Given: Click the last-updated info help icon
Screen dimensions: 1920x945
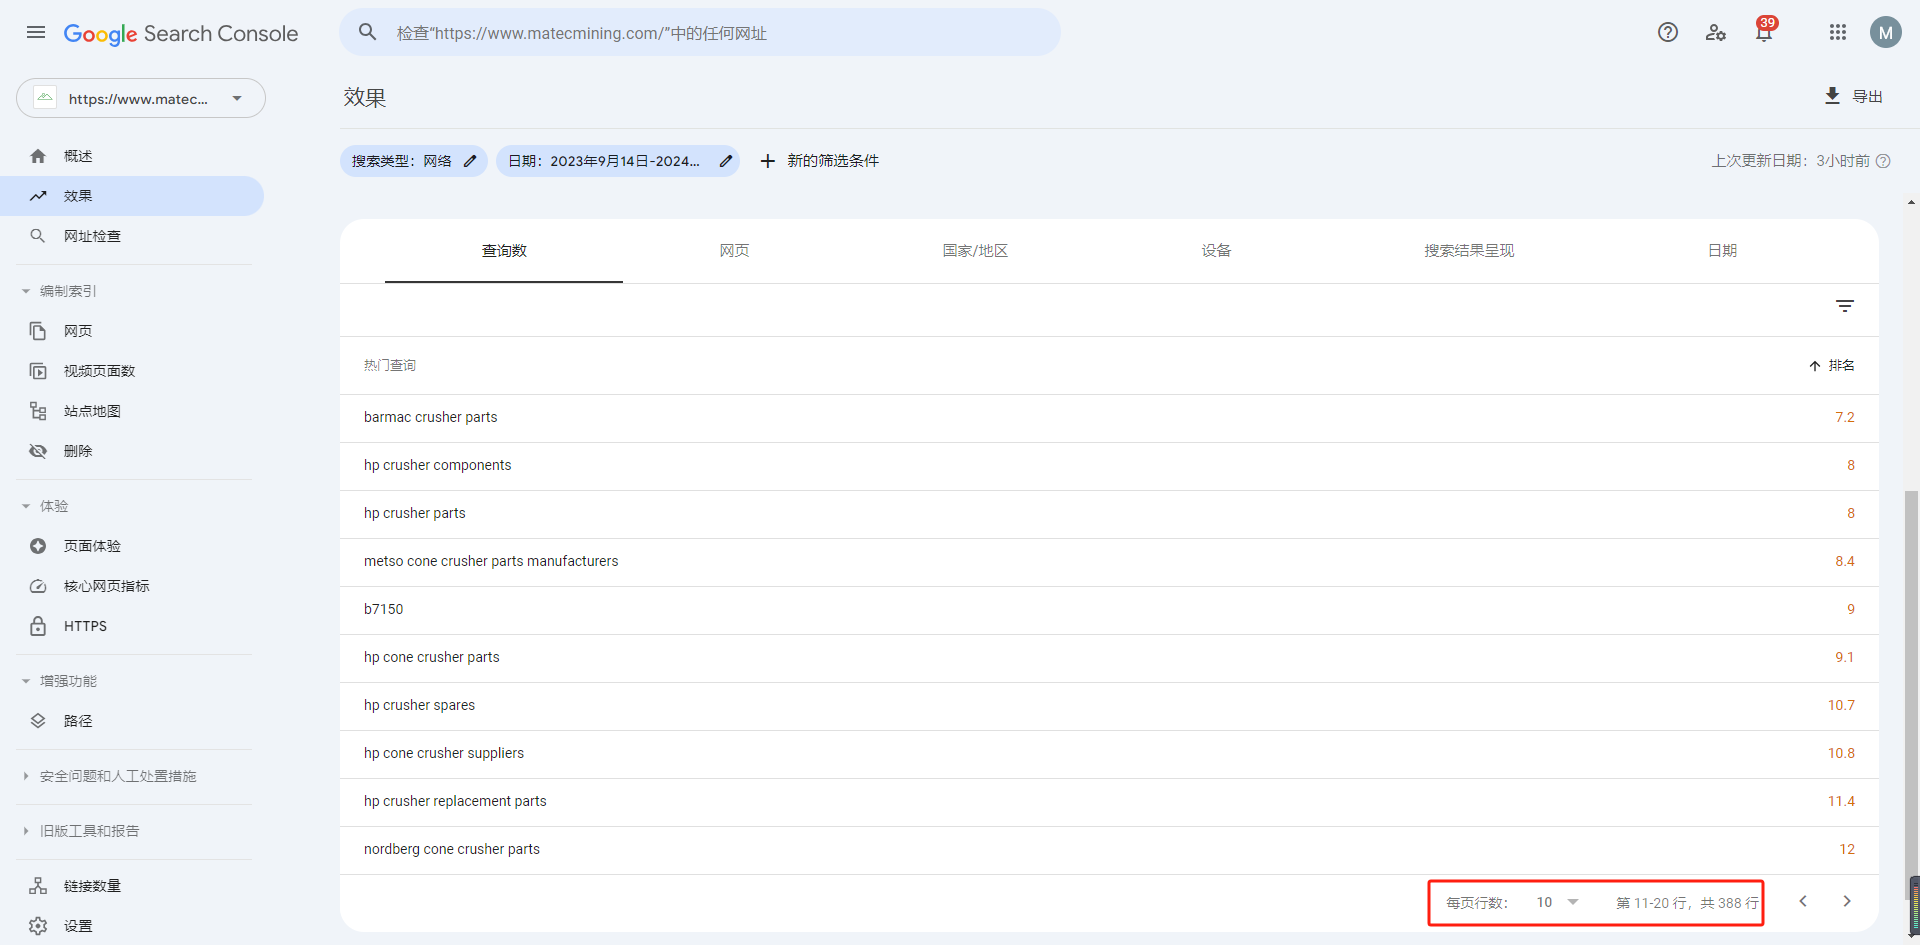Looking at the screenshot, I should tap(1883, 161).
